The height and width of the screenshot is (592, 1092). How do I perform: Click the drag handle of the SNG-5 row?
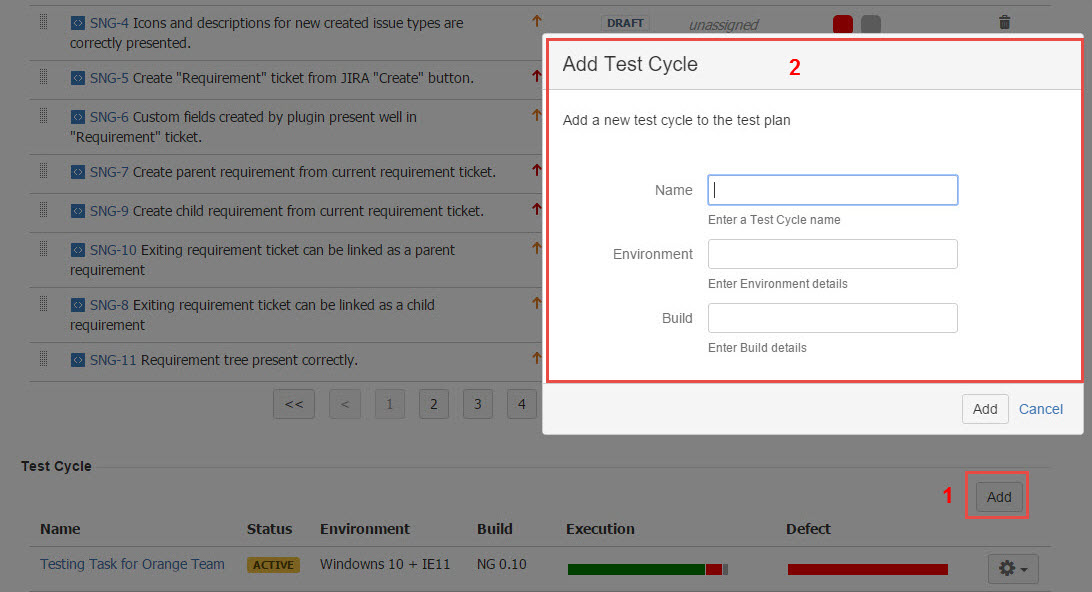pyautogui.click(x=44, y=77)
